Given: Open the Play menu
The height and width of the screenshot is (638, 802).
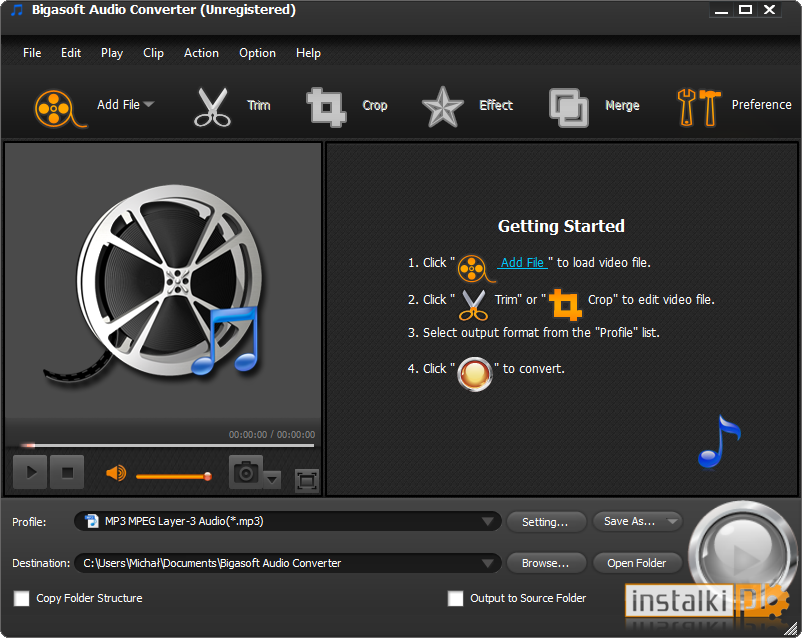Looking at the screenshot, I should (112, 53).
